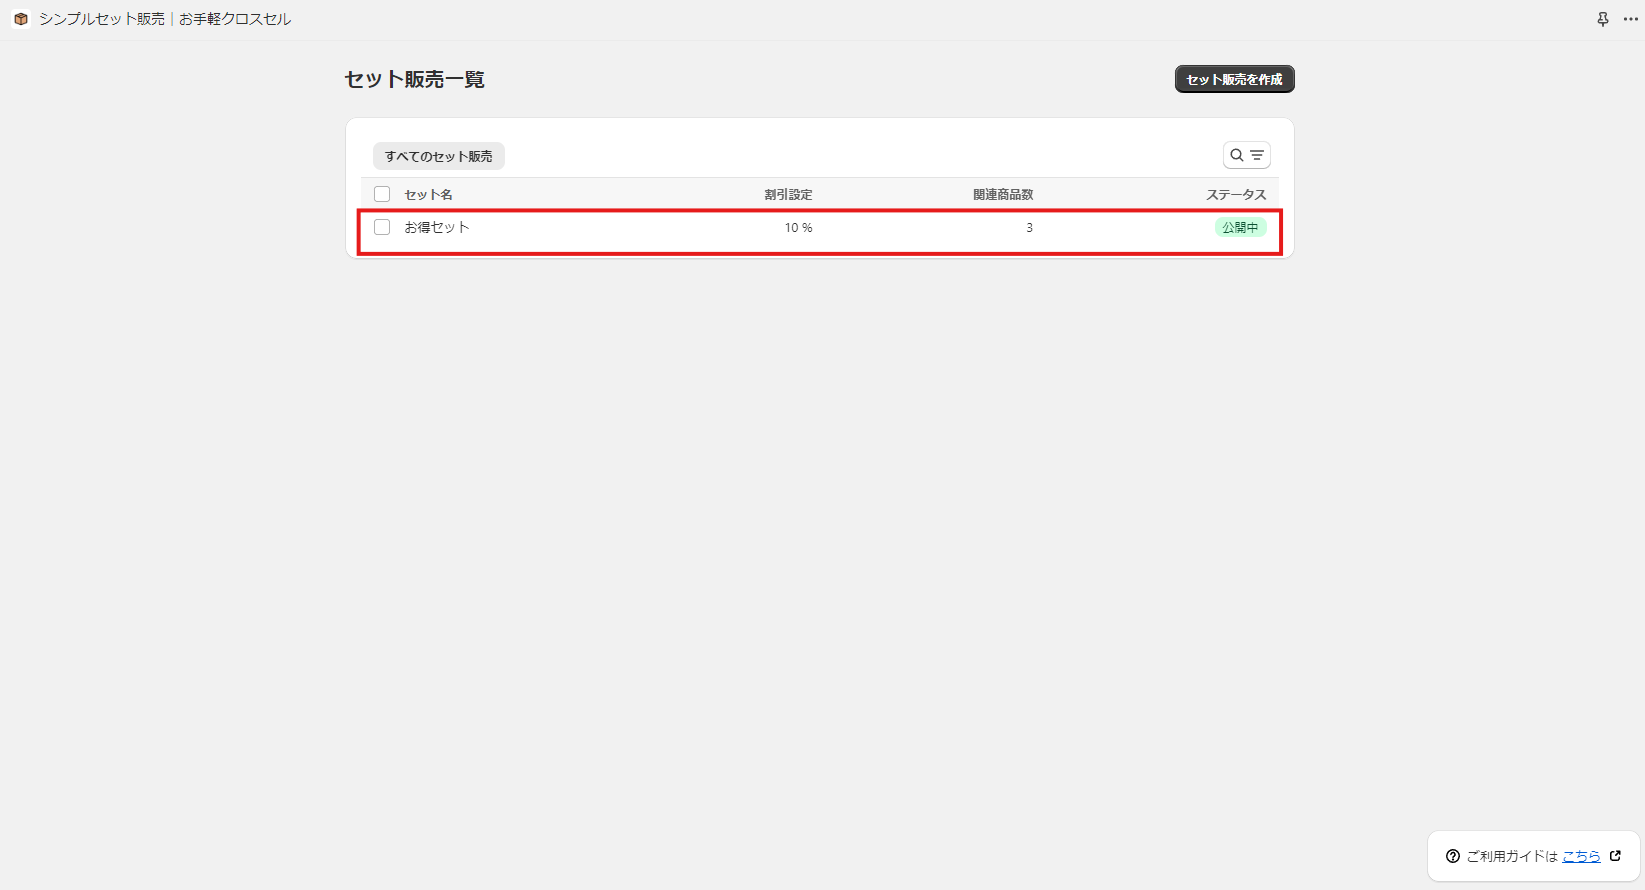Pin the app with the pin icon
1645x890 pixels.
click(x=1603, y=19)
